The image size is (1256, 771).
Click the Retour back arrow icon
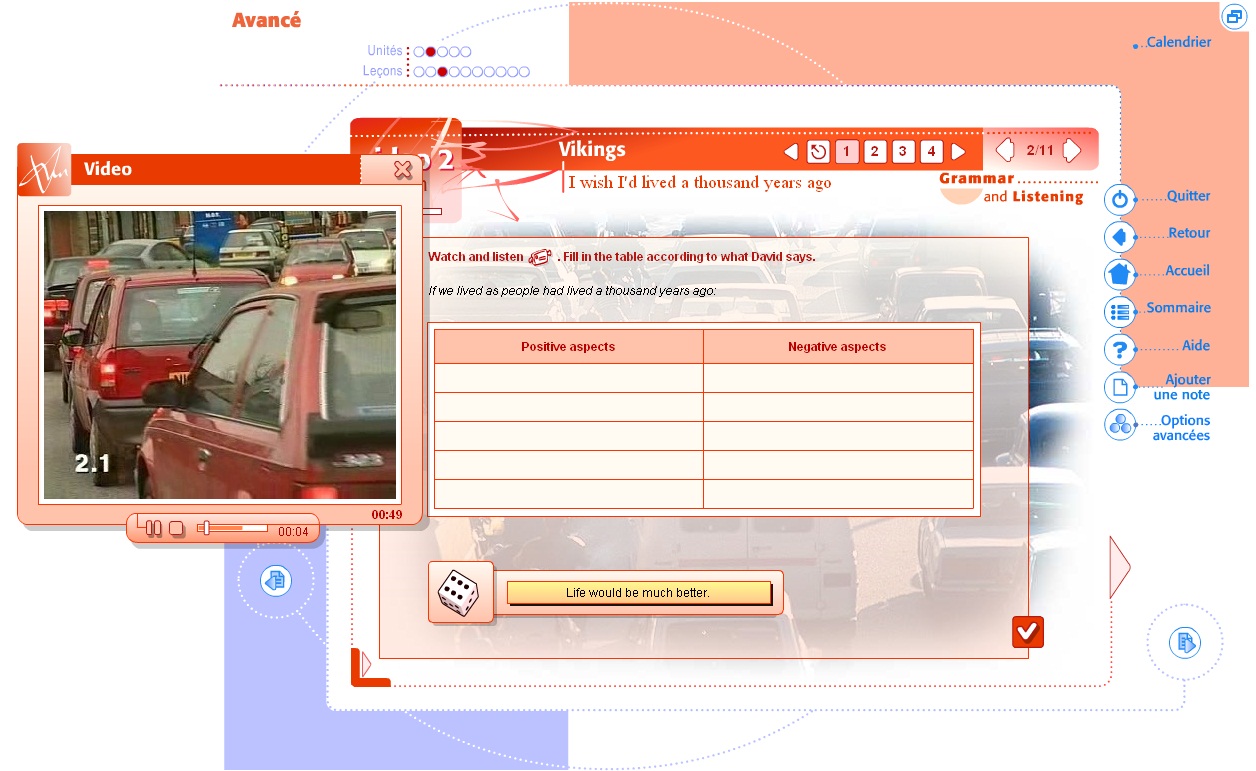tap(1119, 237)
